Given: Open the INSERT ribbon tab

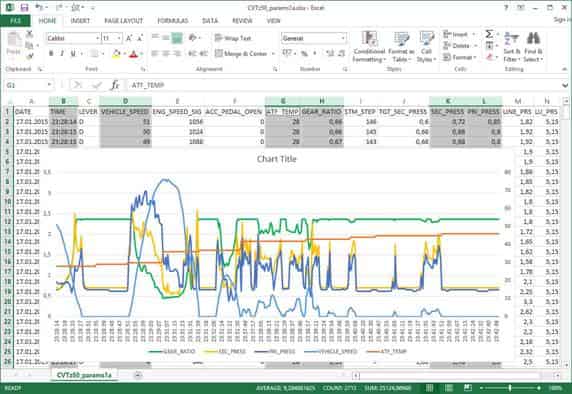Looking at the screenshot, I should 80,21.
